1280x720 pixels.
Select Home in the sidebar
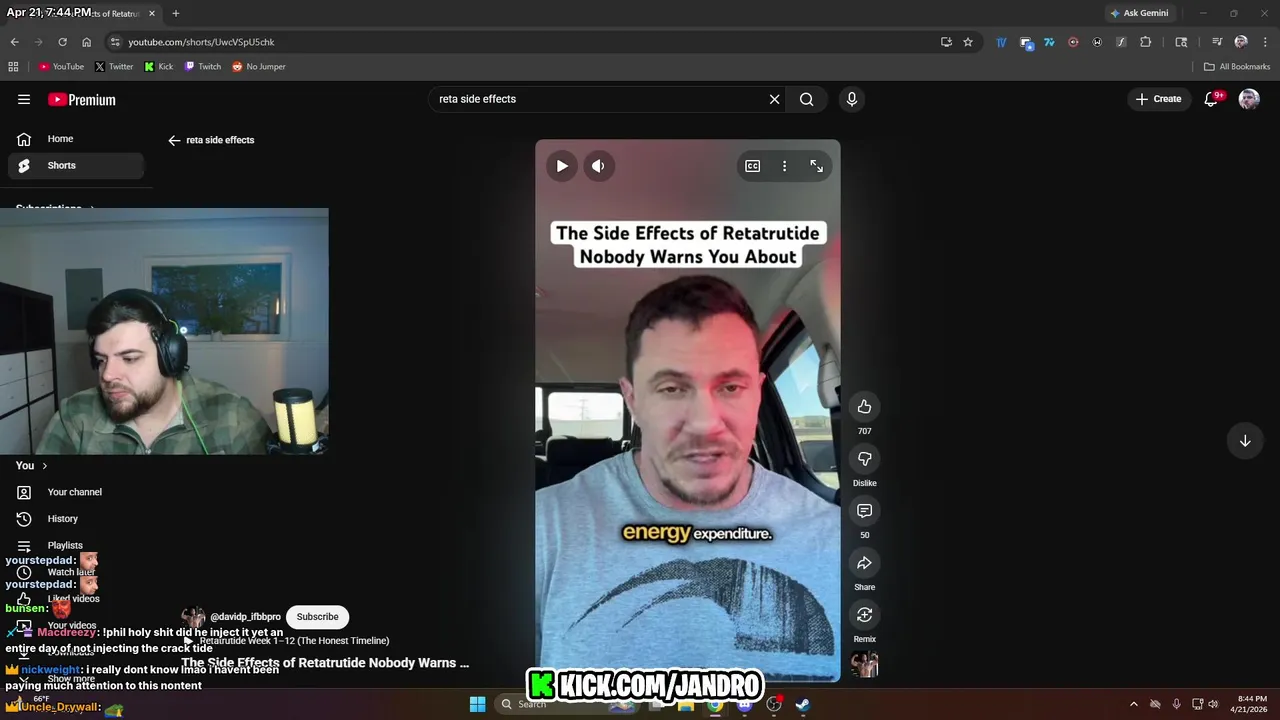click(75, 139)
